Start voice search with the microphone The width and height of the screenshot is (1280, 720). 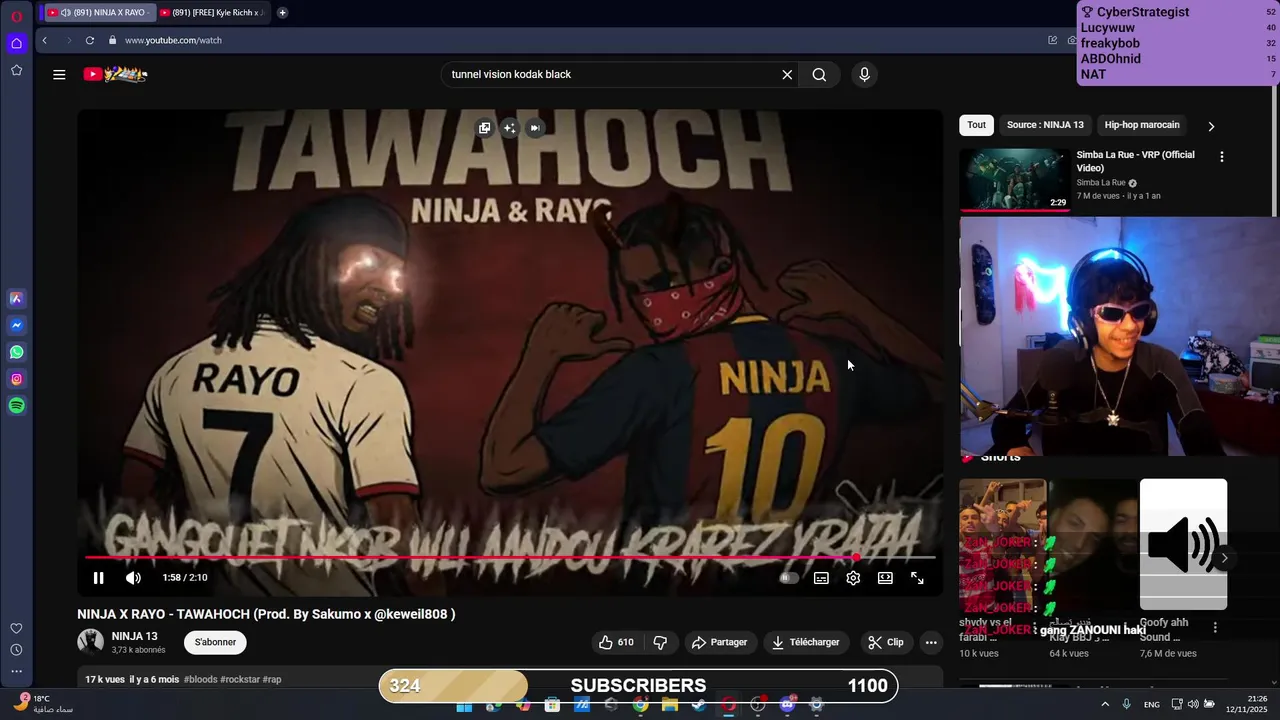coord(865,74)
